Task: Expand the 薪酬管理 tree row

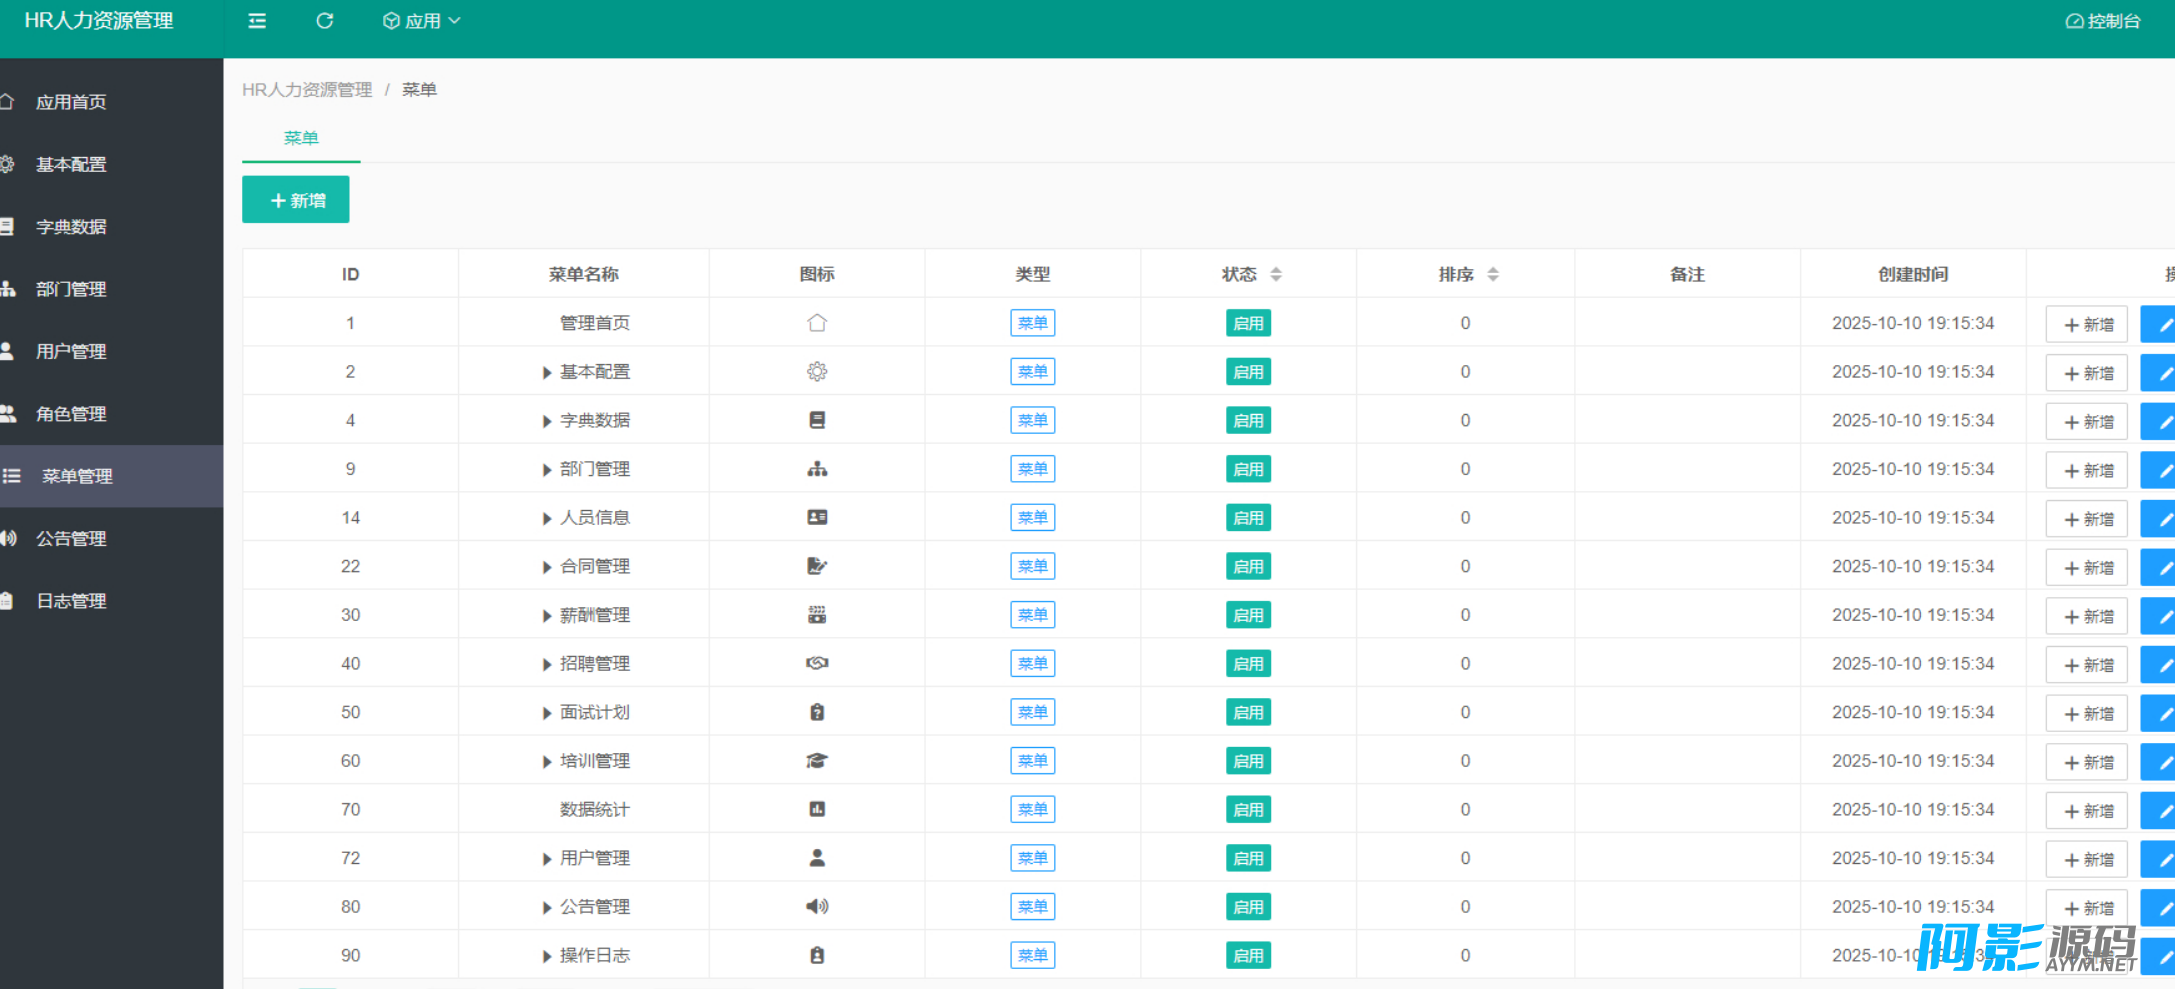Action: 547,616
